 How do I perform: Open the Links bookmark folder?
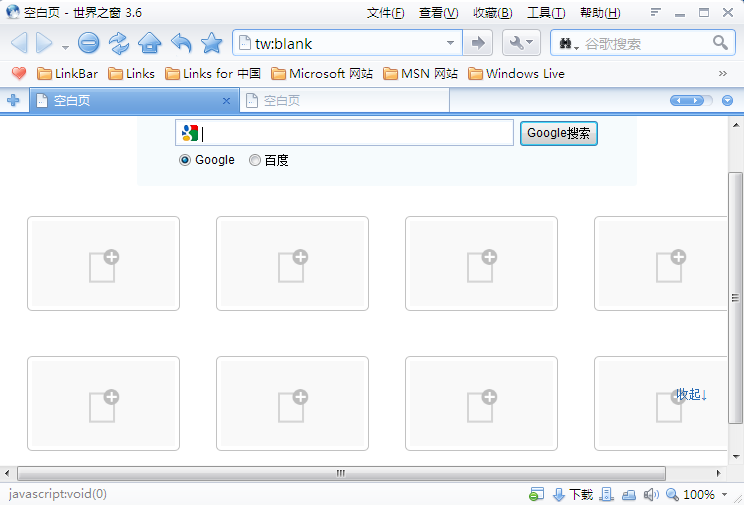point(131,74)
